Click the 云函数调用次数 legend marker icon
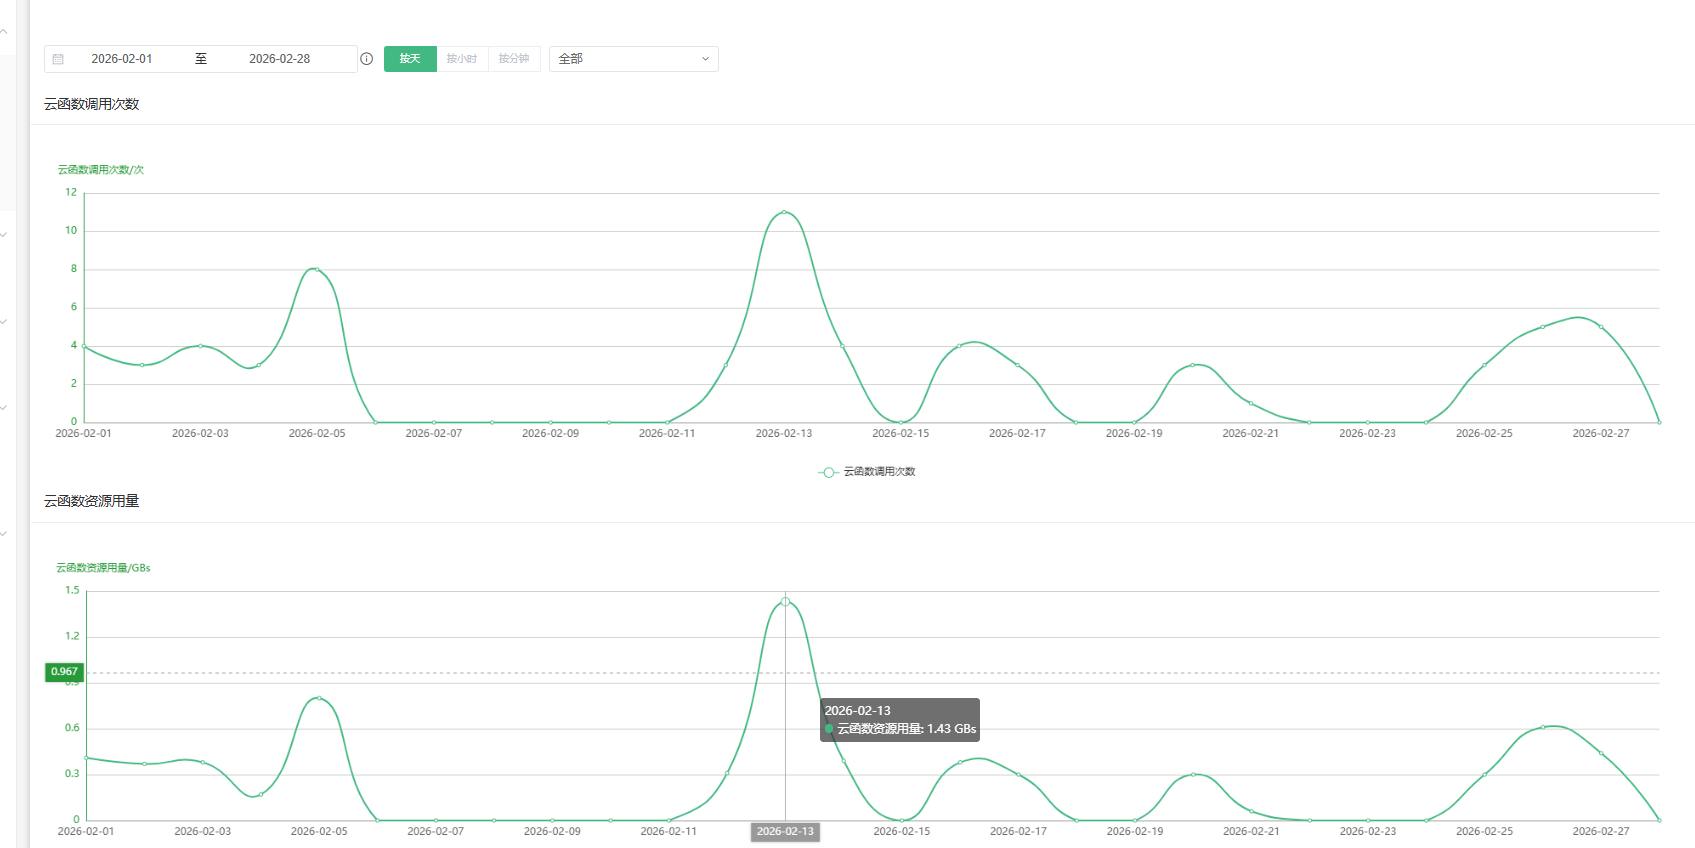Viewport: 1695px width, 848px height. click(828, 472)
